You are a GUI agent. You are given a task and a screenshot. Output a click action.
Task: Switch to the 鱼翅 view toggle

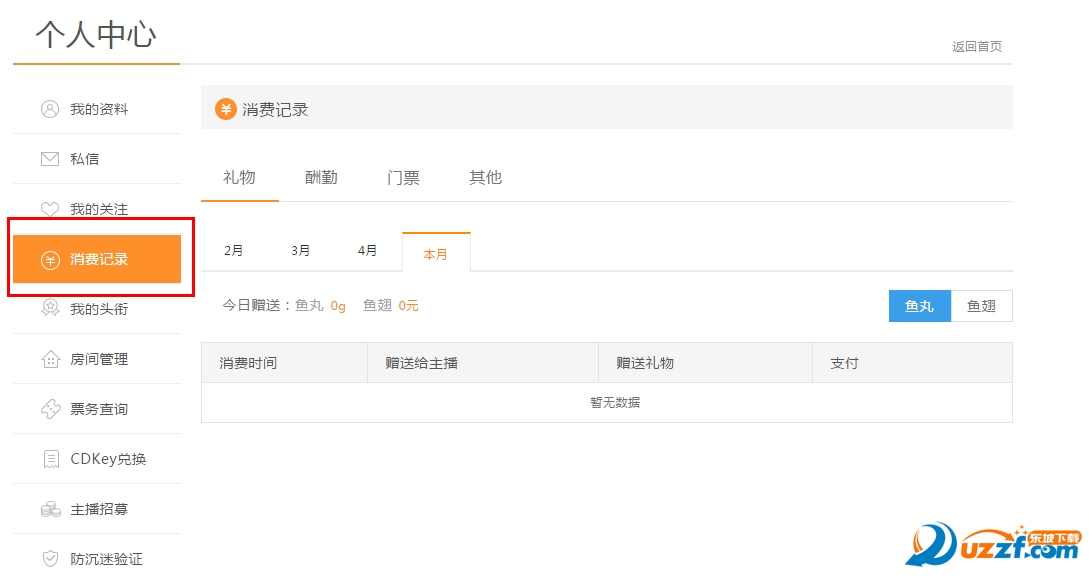981,306
